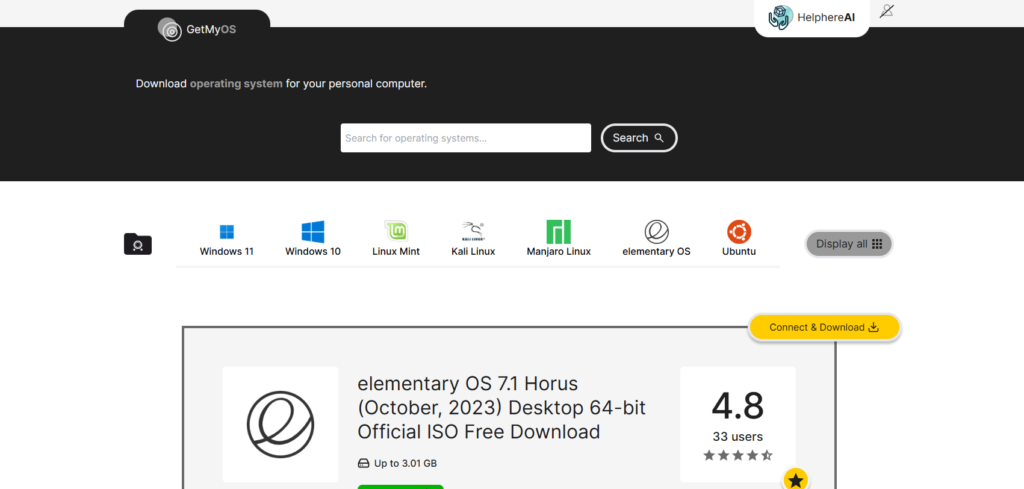This screenshot has width=1024, height=489.
Task: Click the operating system highlighted word
Action: pyautogui.click(x=236, y=84)
